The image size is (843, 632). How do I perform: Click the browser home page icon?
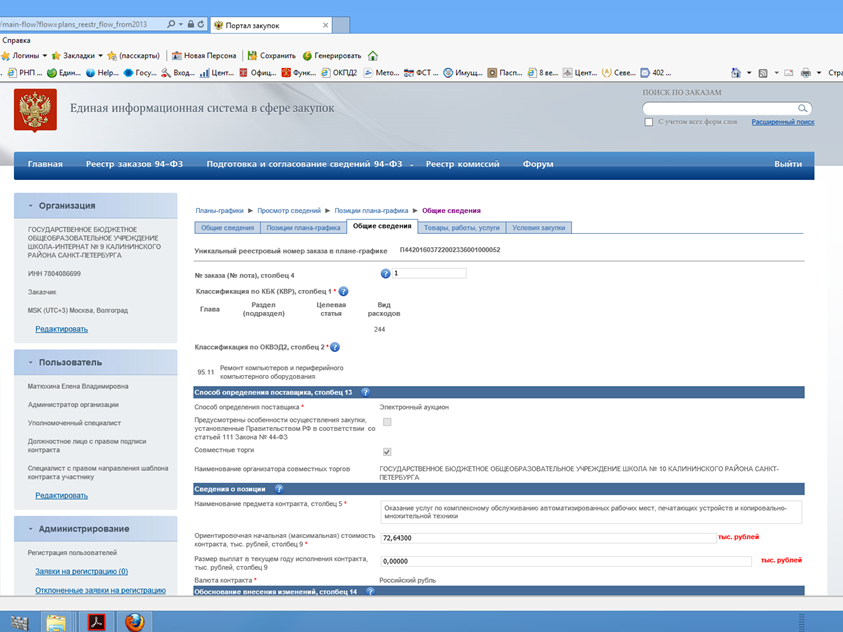point(735,73)
